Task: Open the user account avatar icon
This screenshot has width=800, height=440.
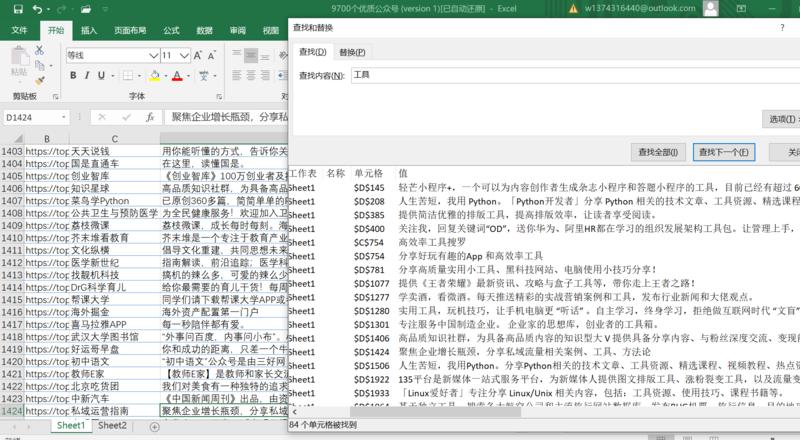Action: (x=710, y=8)
